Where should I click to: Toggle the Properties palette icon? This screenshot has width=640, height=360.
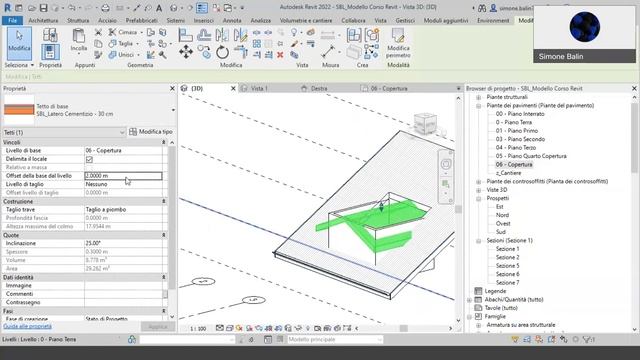(x=50, y=52)
